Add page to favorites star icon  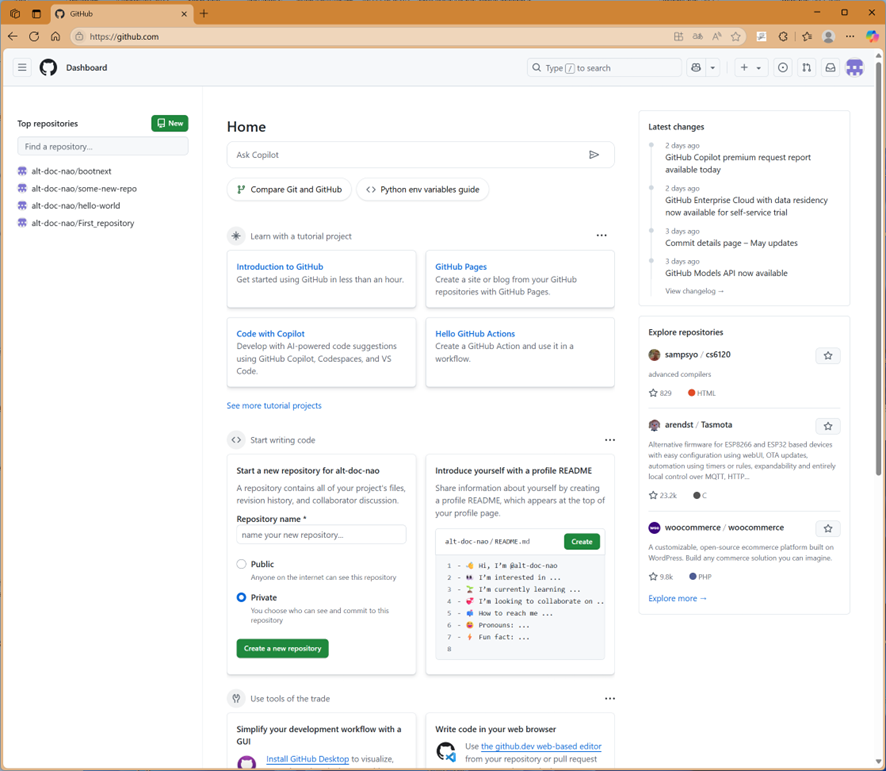tap(735, 37)
